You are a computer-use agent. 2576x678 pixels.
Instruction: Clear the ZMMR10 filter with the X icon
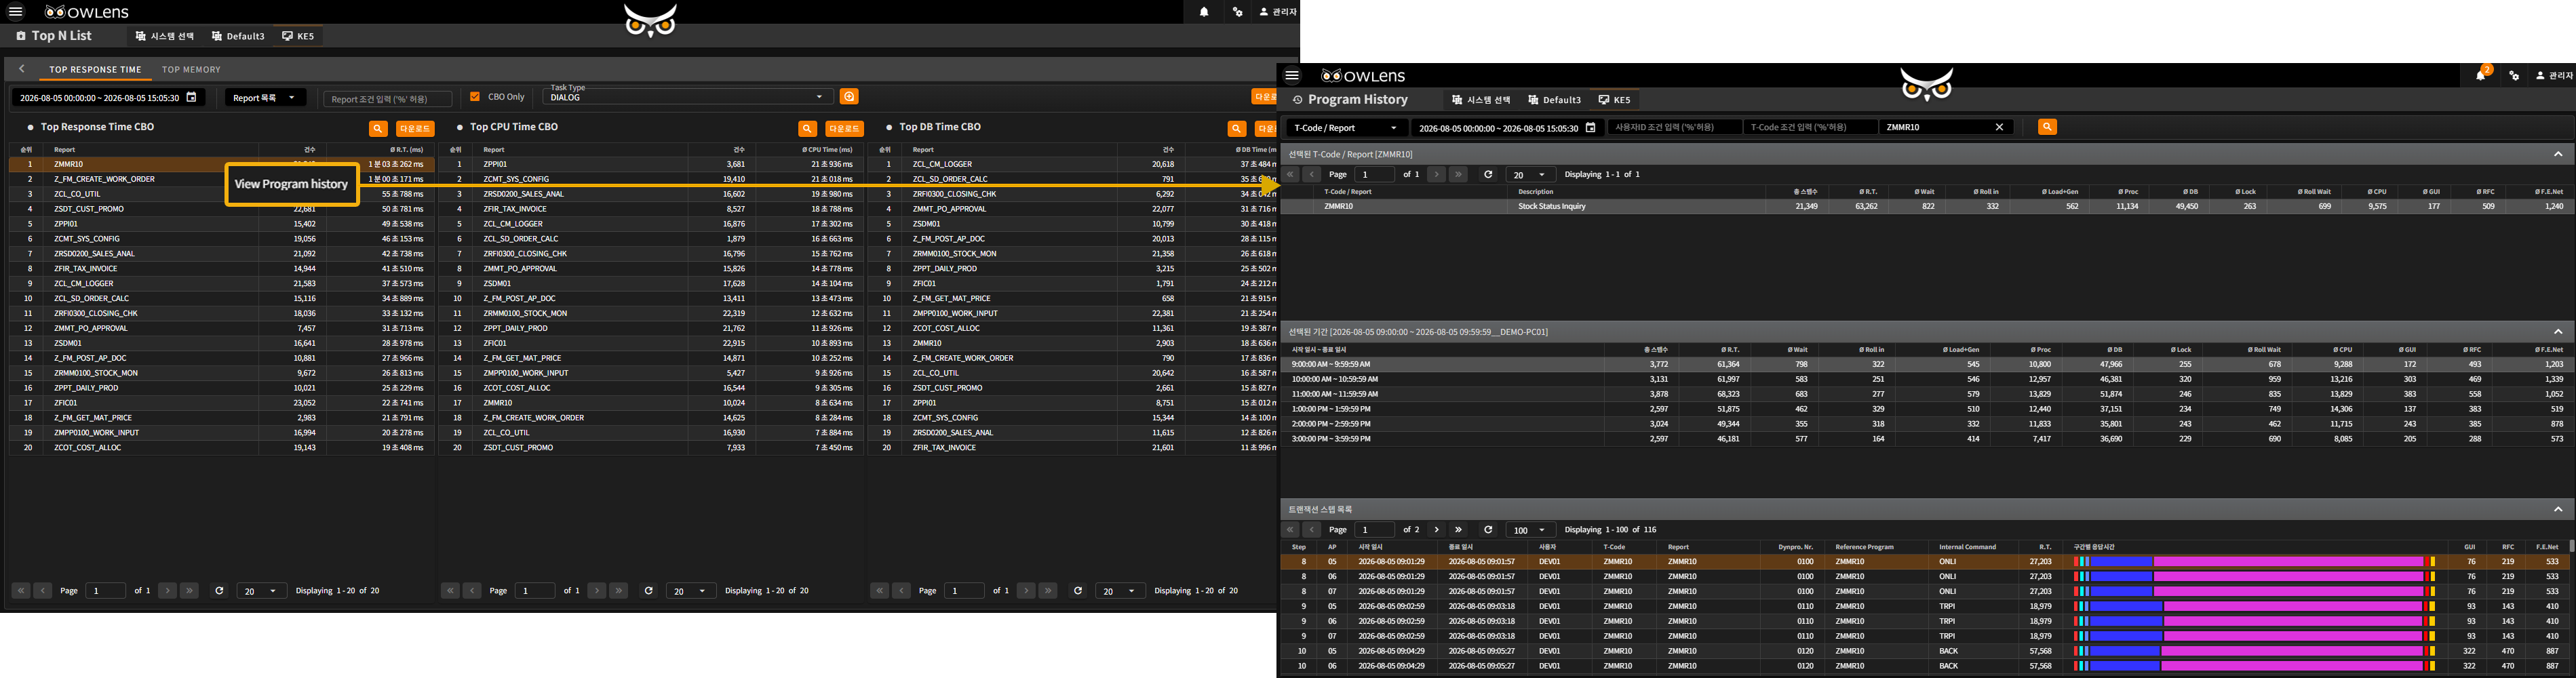(1999, 127)
